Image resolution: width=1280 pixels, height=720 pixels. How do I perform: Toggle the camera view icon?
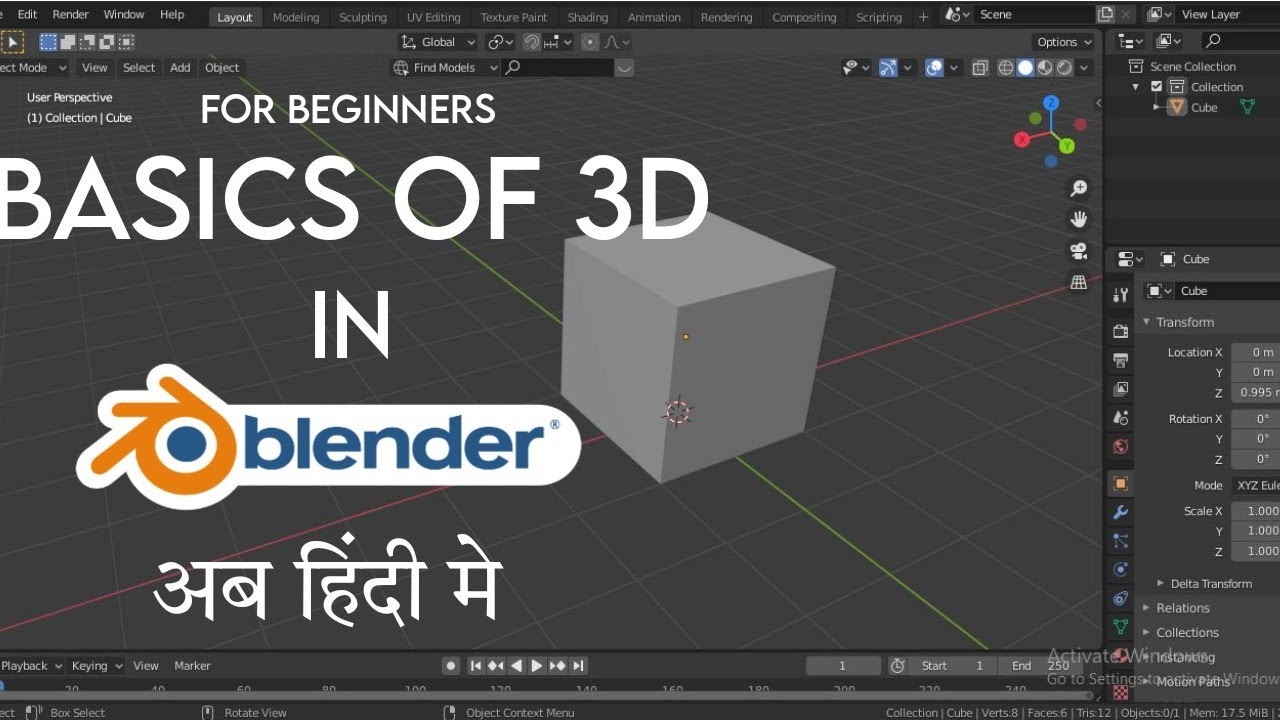1079,251
